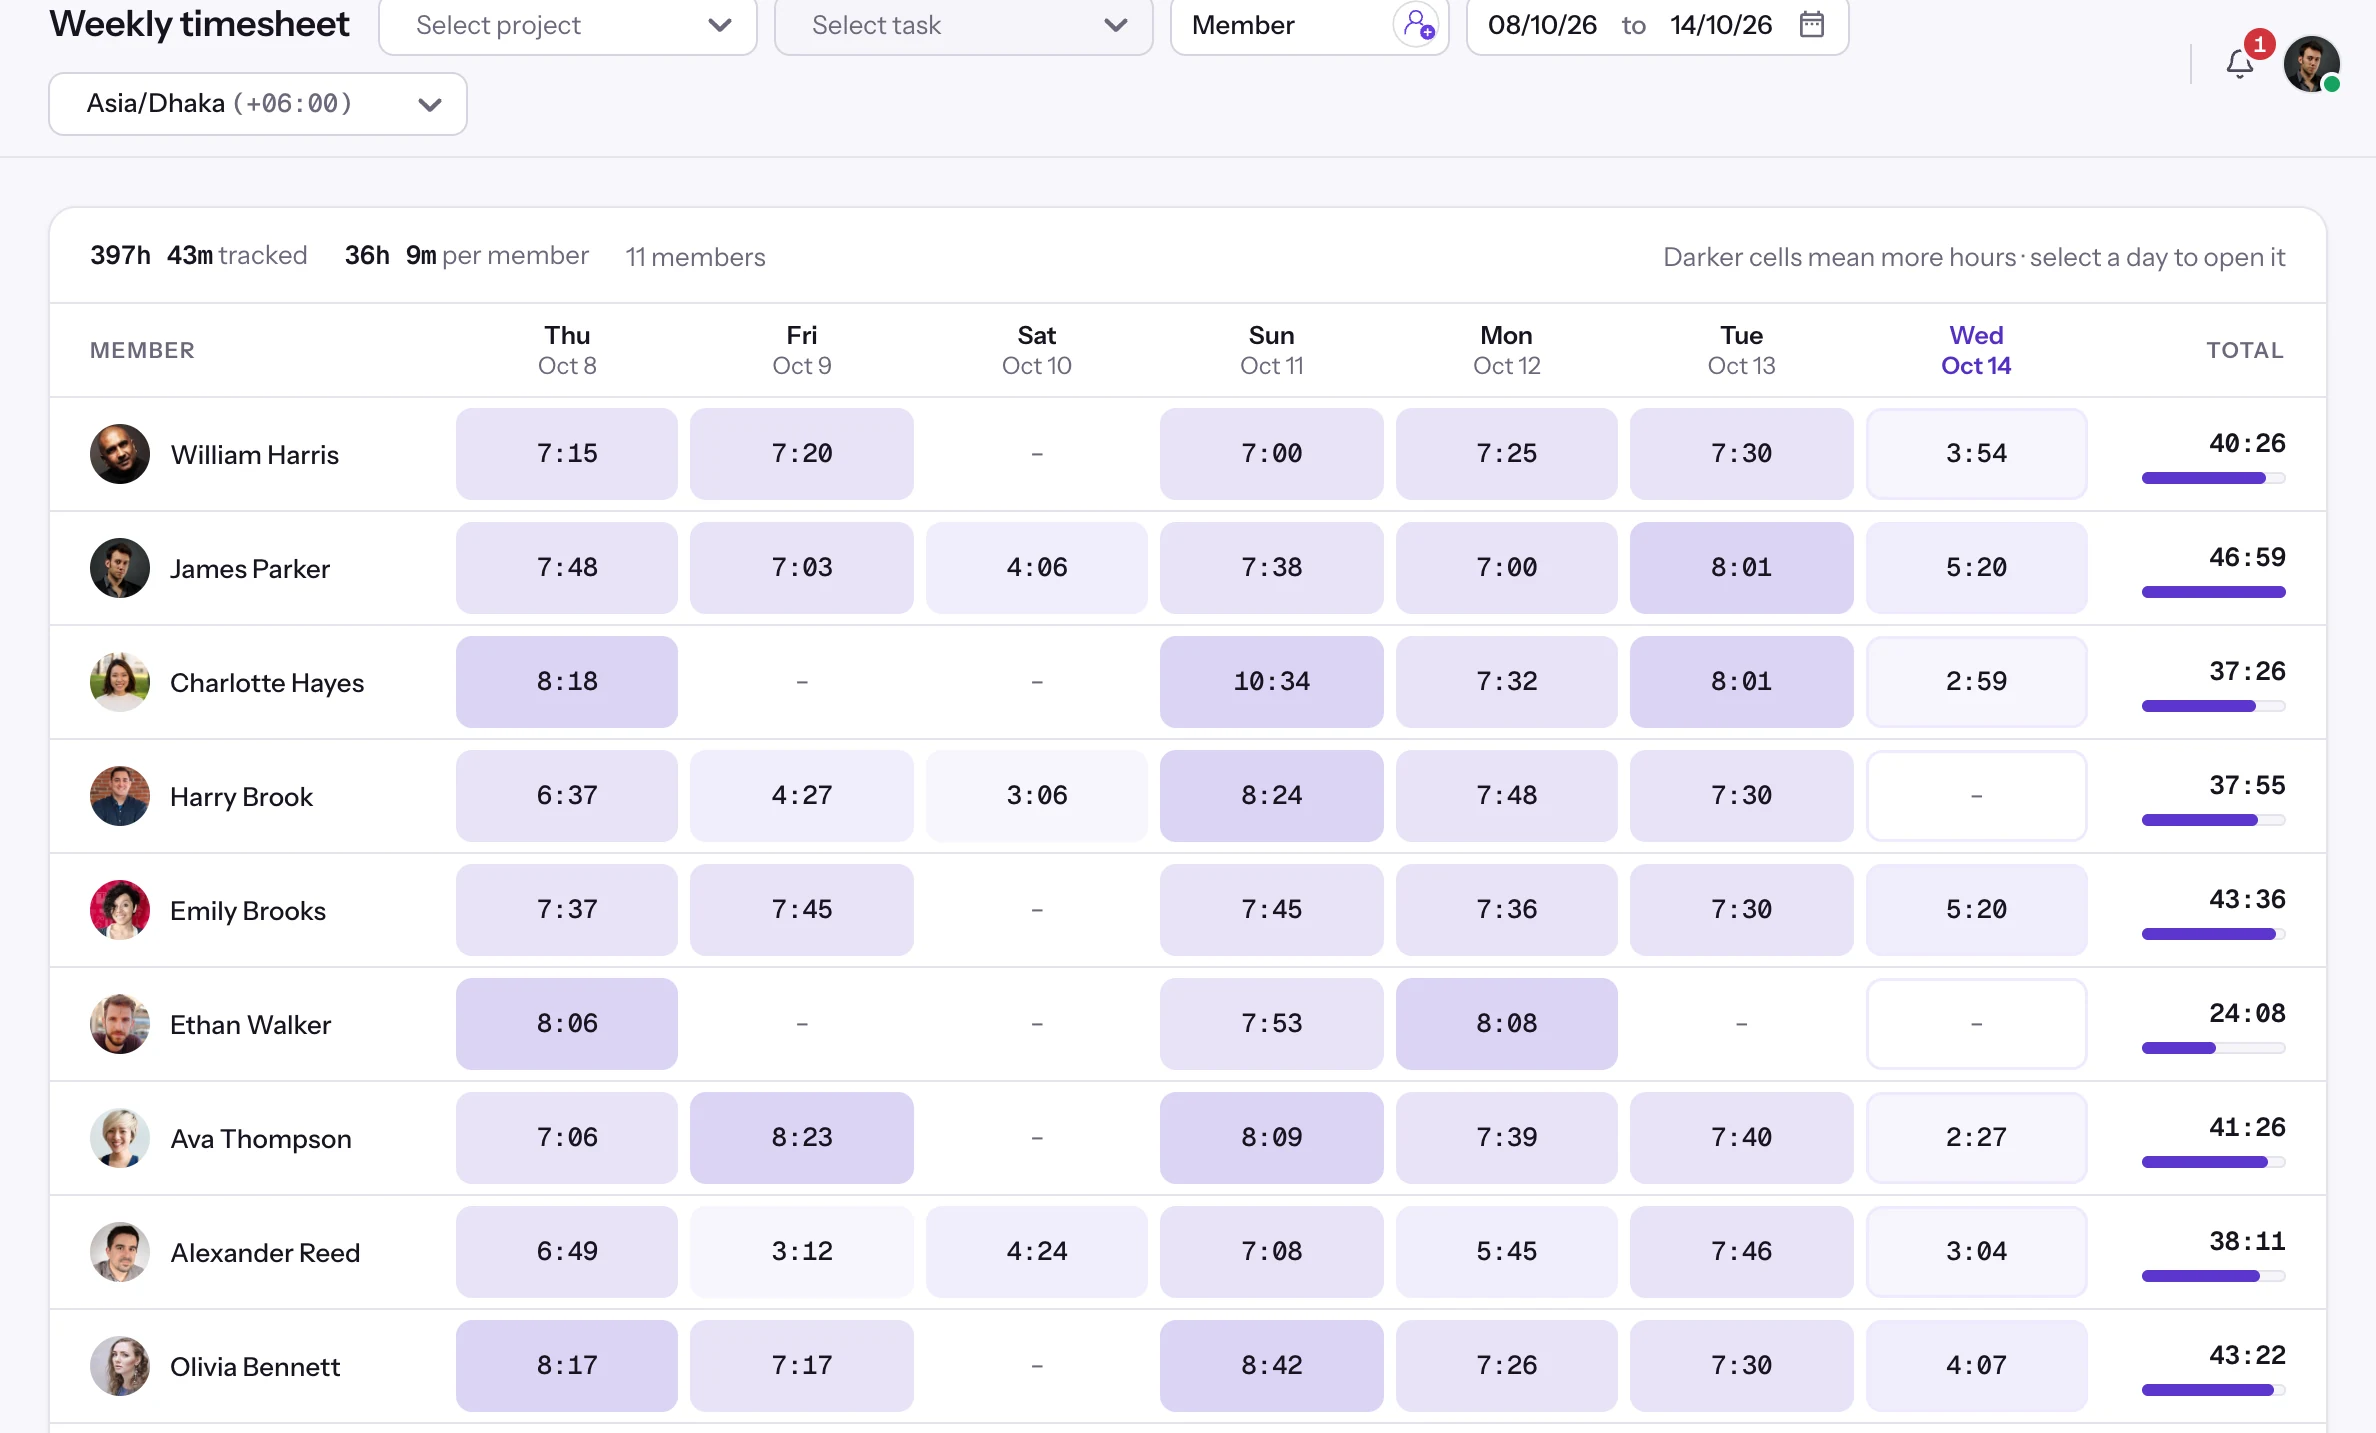The height and width of the screenshot is (1433, 2376).
Task: Select the Thu Oct 8 column header
Action: pos(567,350)
